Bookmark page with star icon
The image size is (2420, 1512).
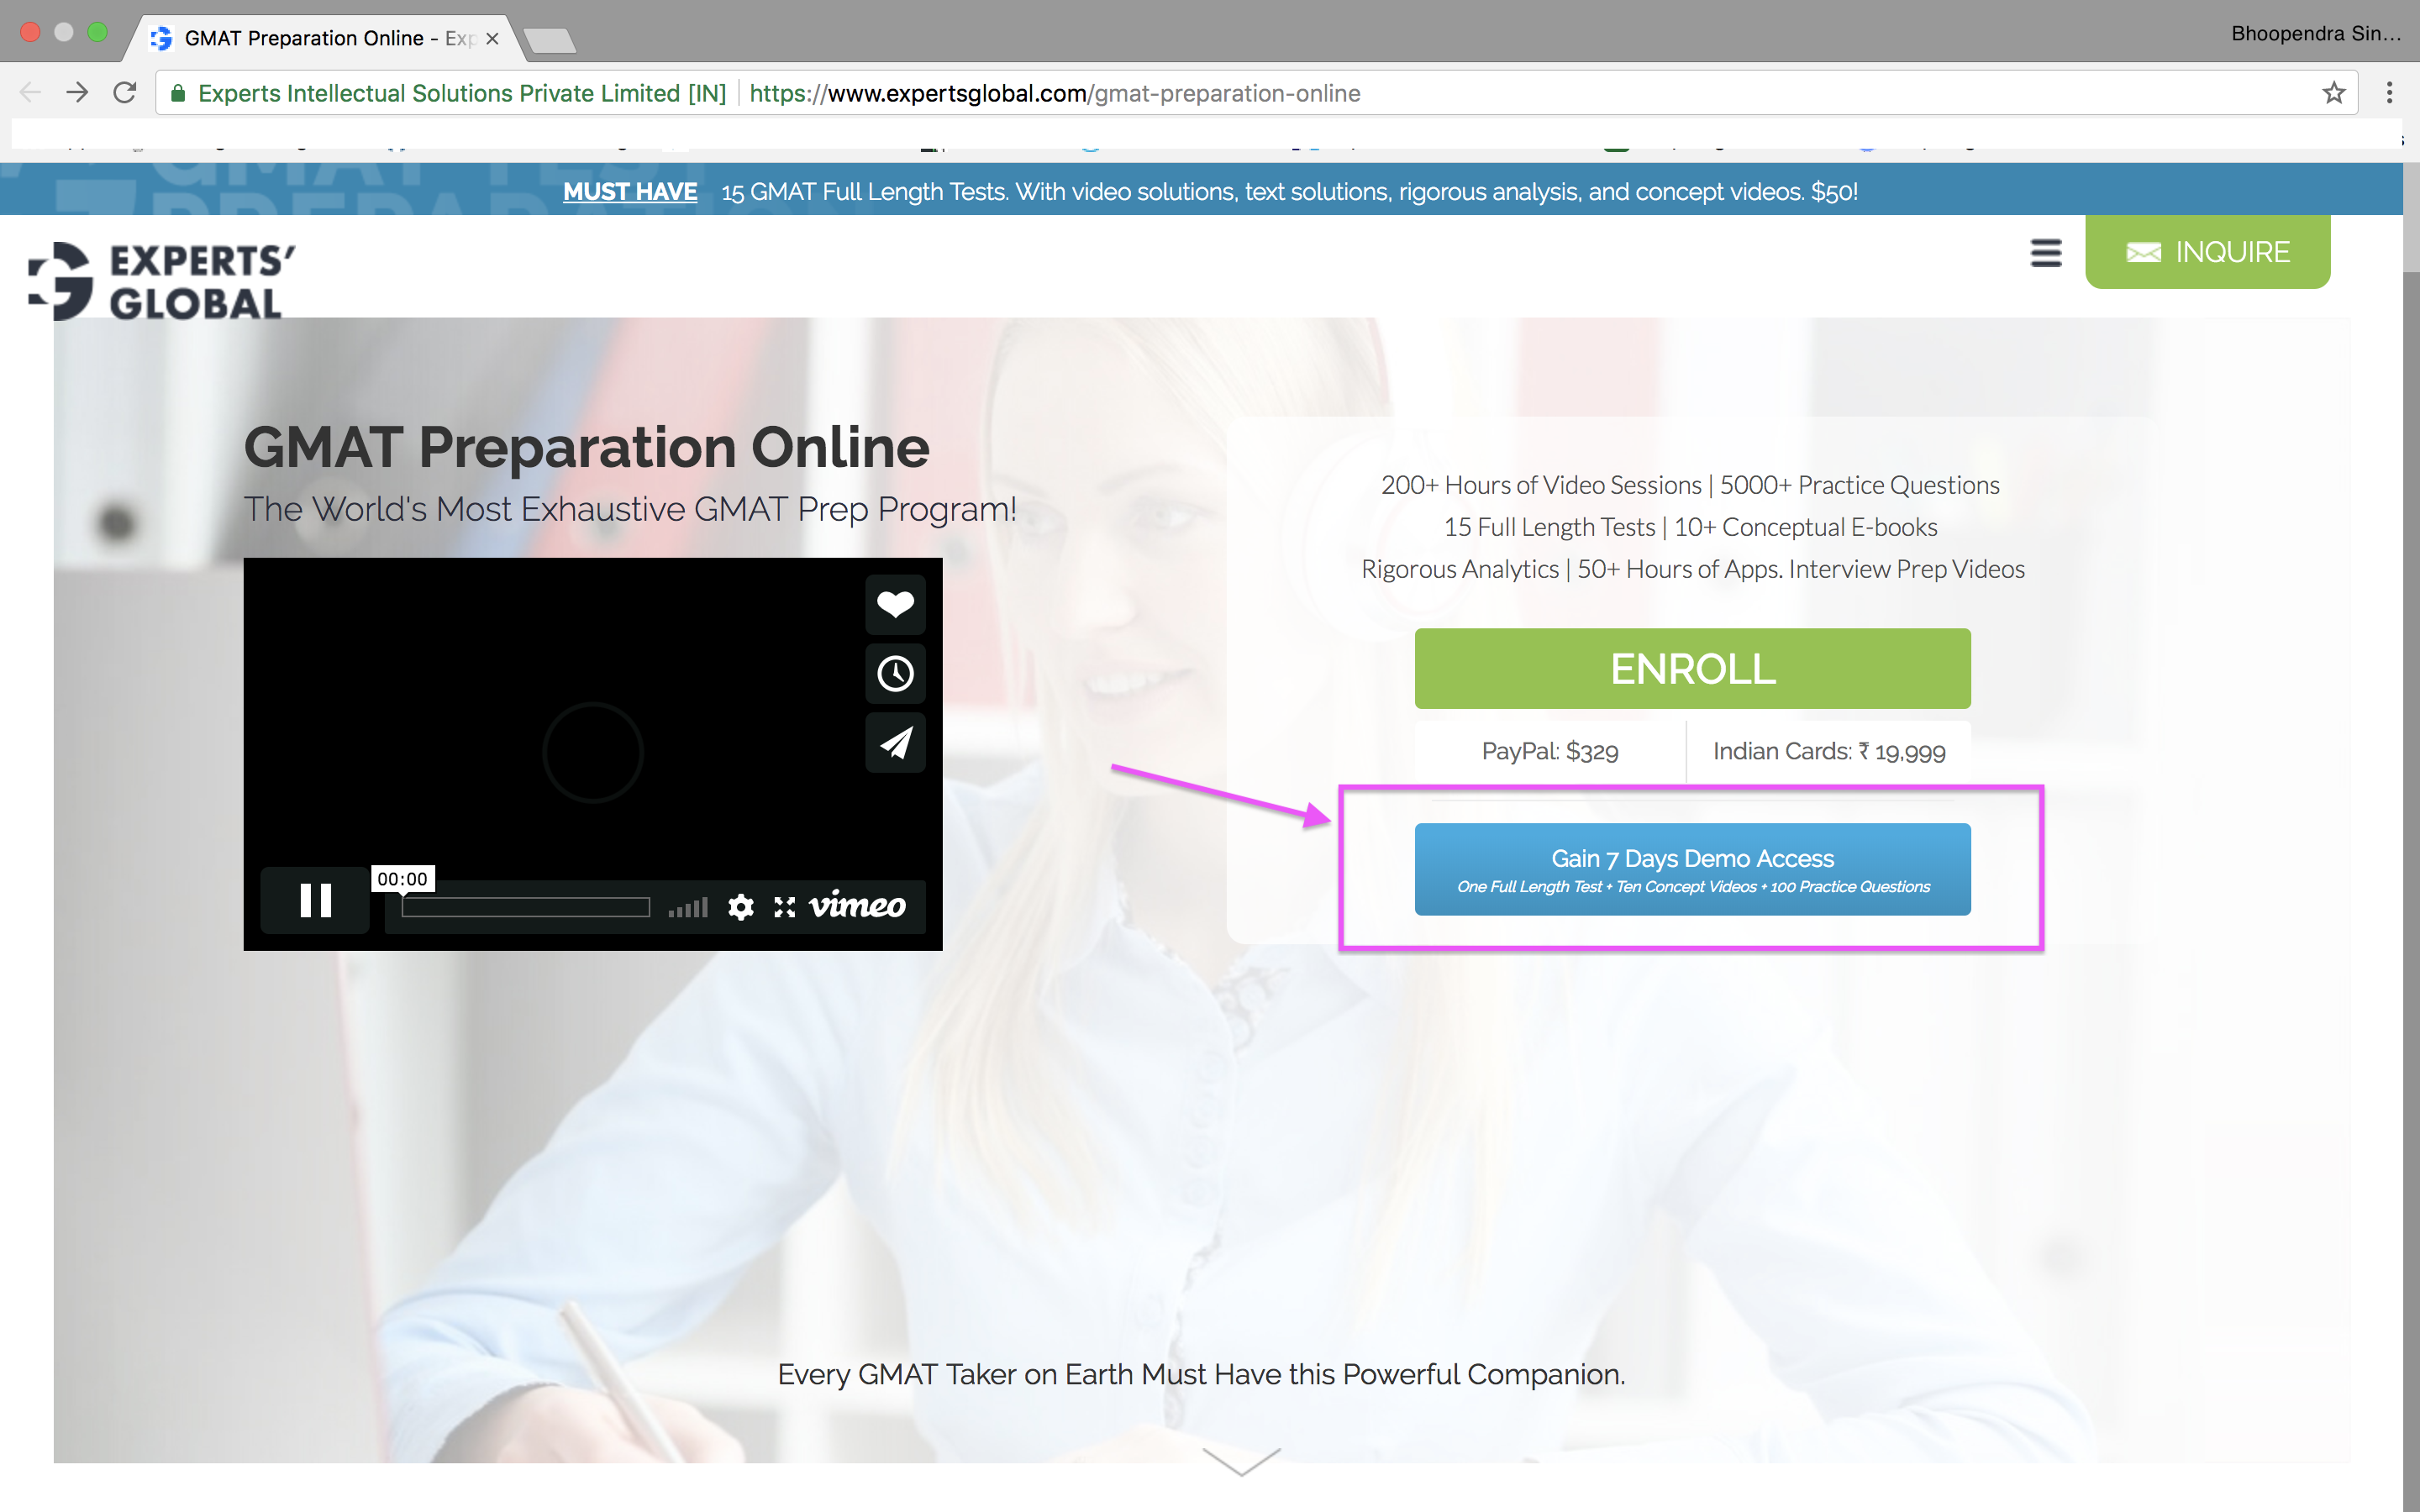[x=2333, y=93]
